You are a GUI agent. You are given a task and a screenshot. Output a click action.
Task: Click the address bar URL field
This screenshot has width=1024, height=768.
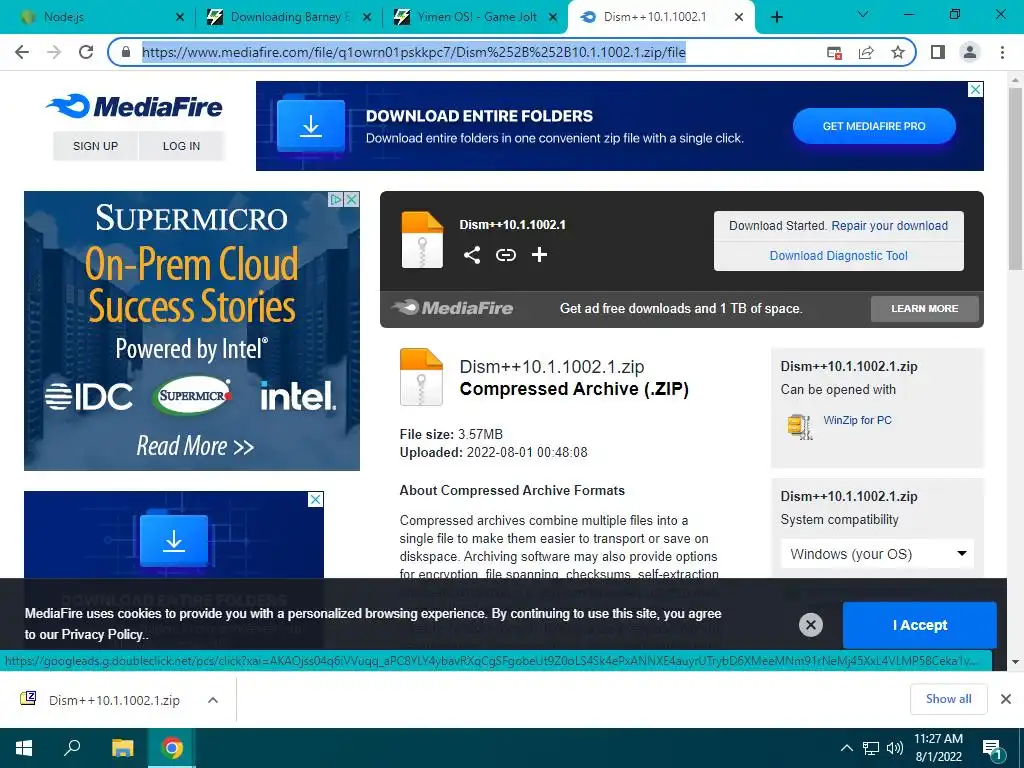click(x=414, y=52)
